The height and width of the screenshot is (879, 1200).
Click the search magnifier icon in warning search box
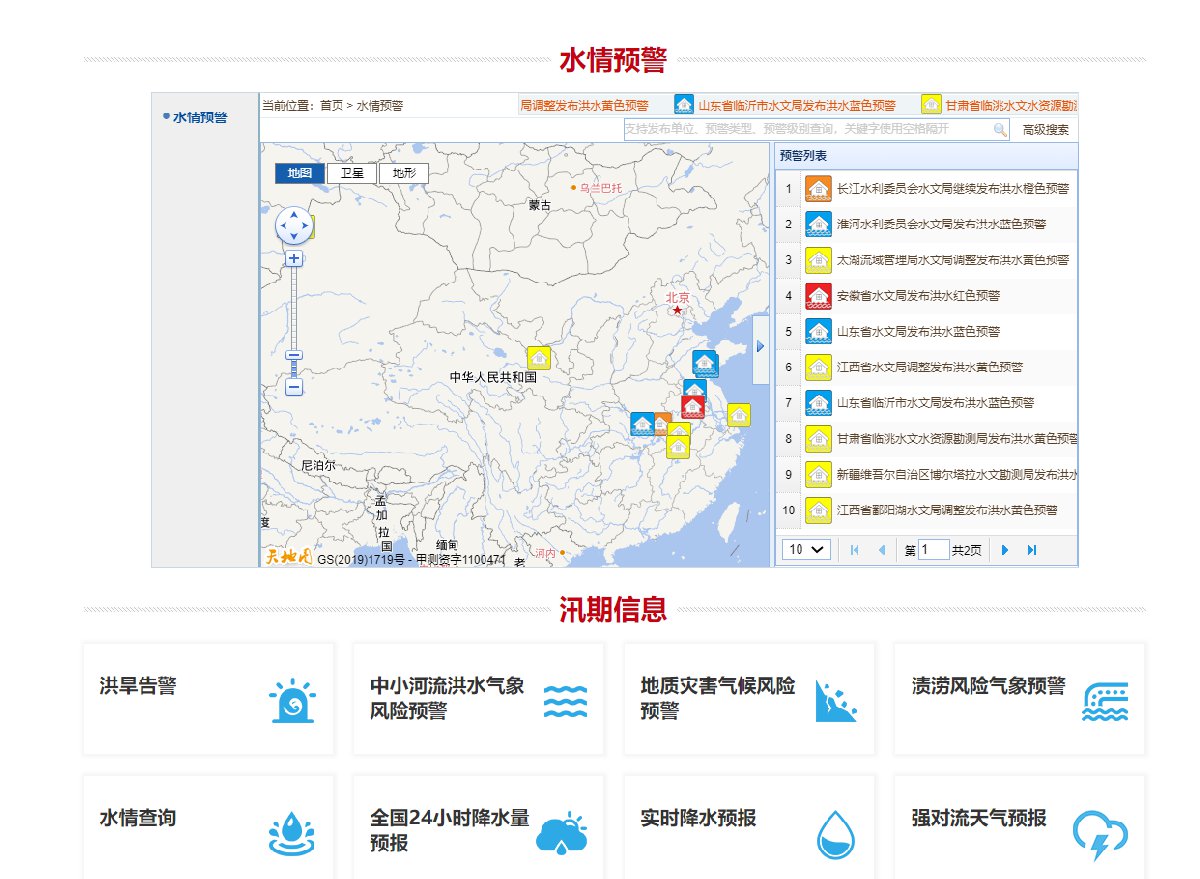tap(999, 130)
